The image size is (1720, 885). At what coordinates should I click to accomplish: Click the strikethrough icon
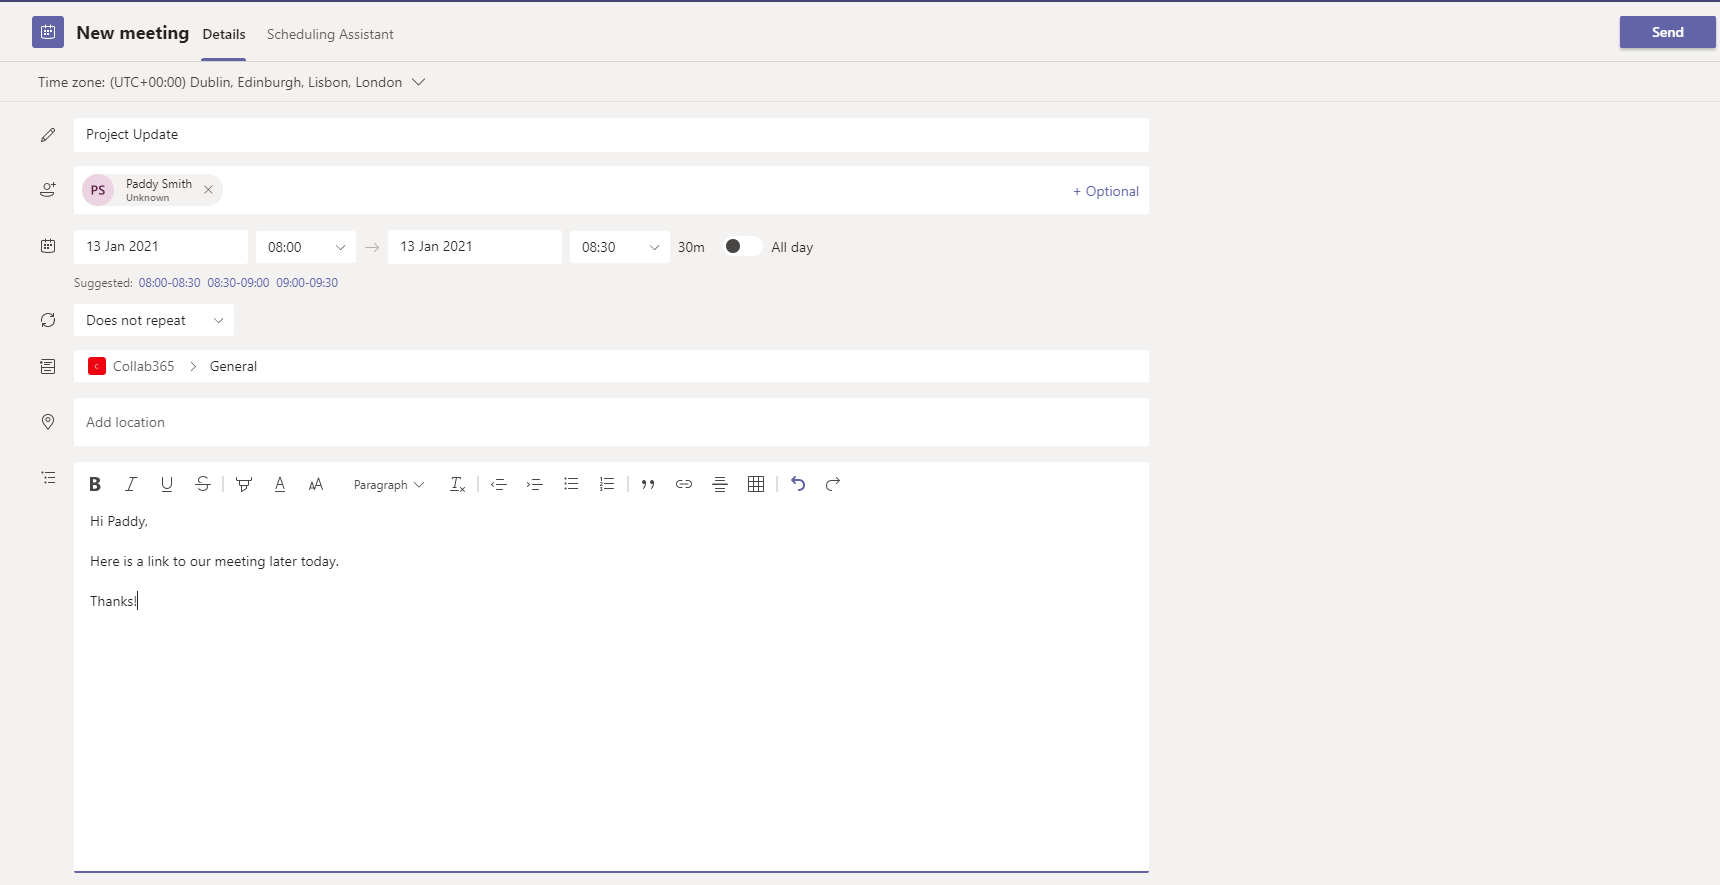point(203,484)
